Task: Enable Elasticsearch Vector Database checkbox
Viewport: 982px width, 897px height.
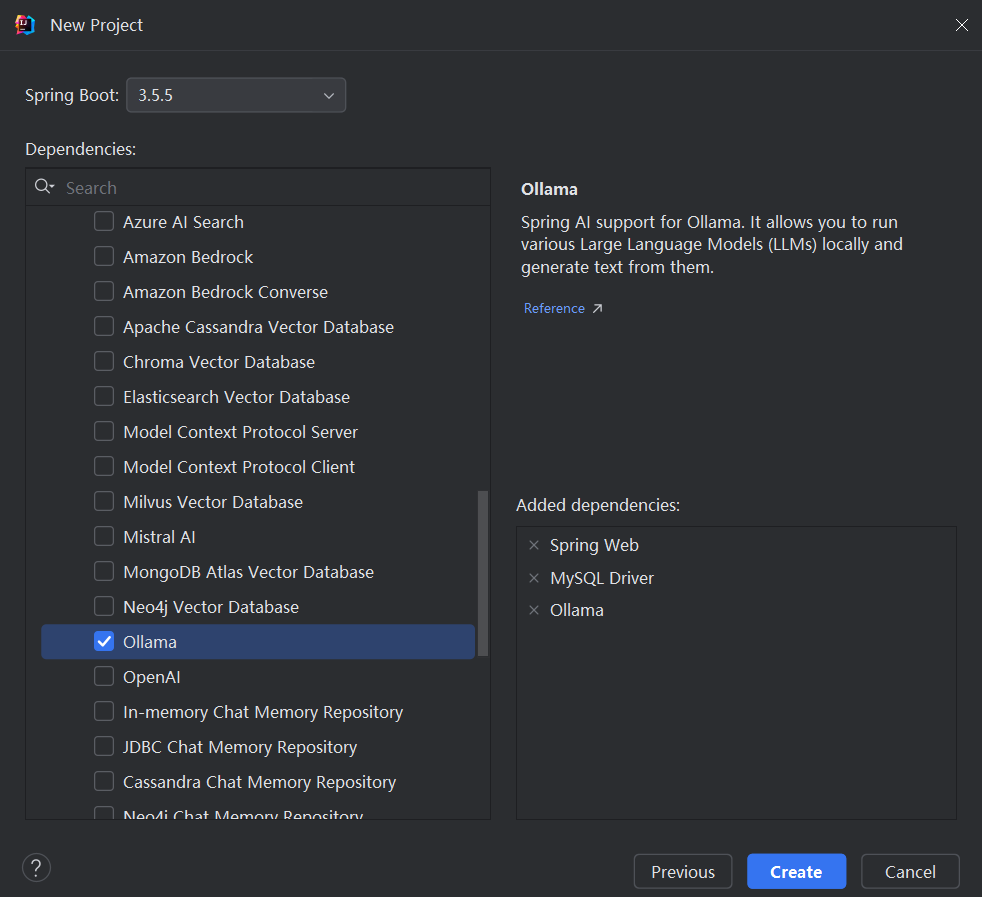Action: pos(104,397)
